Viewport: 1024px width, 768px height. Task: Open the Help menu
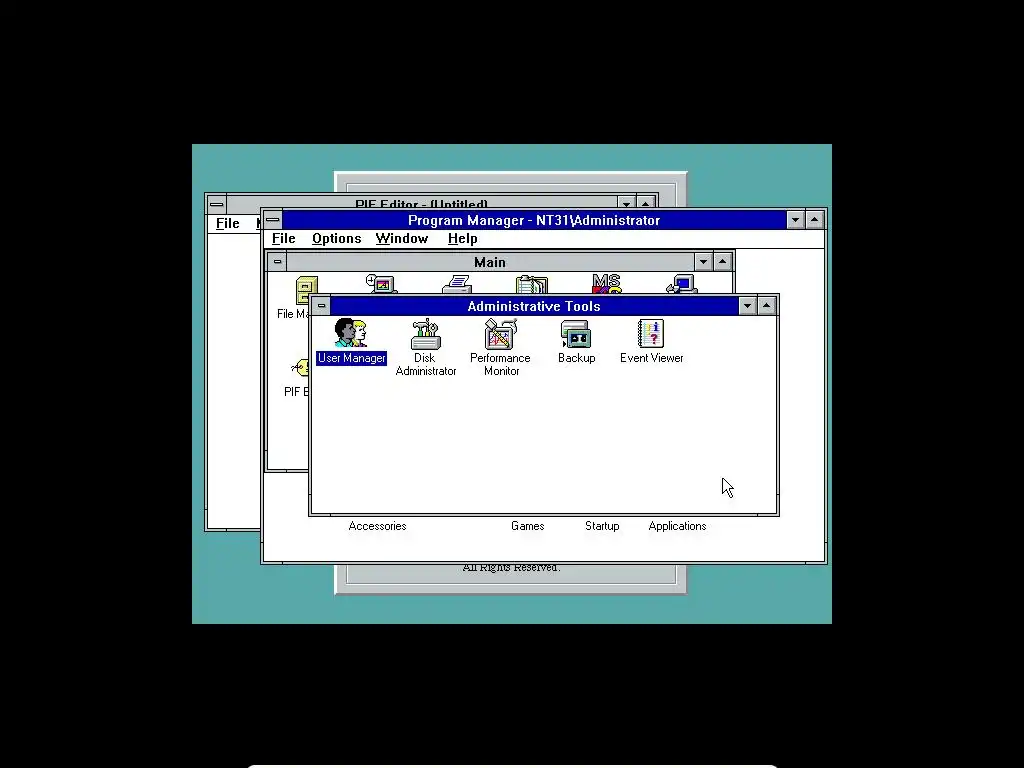click(462, 239)
